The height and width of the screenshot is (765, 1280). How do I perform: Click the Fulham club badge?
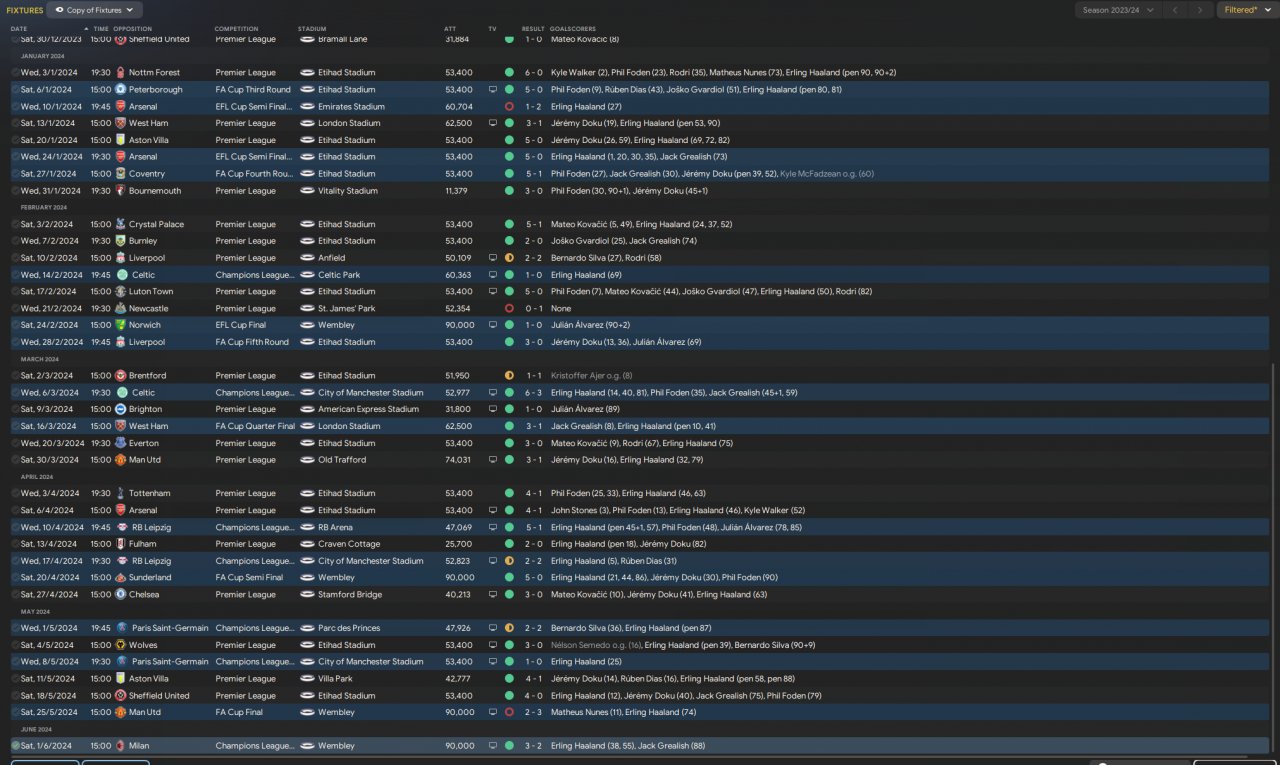(x=121, y=544)
